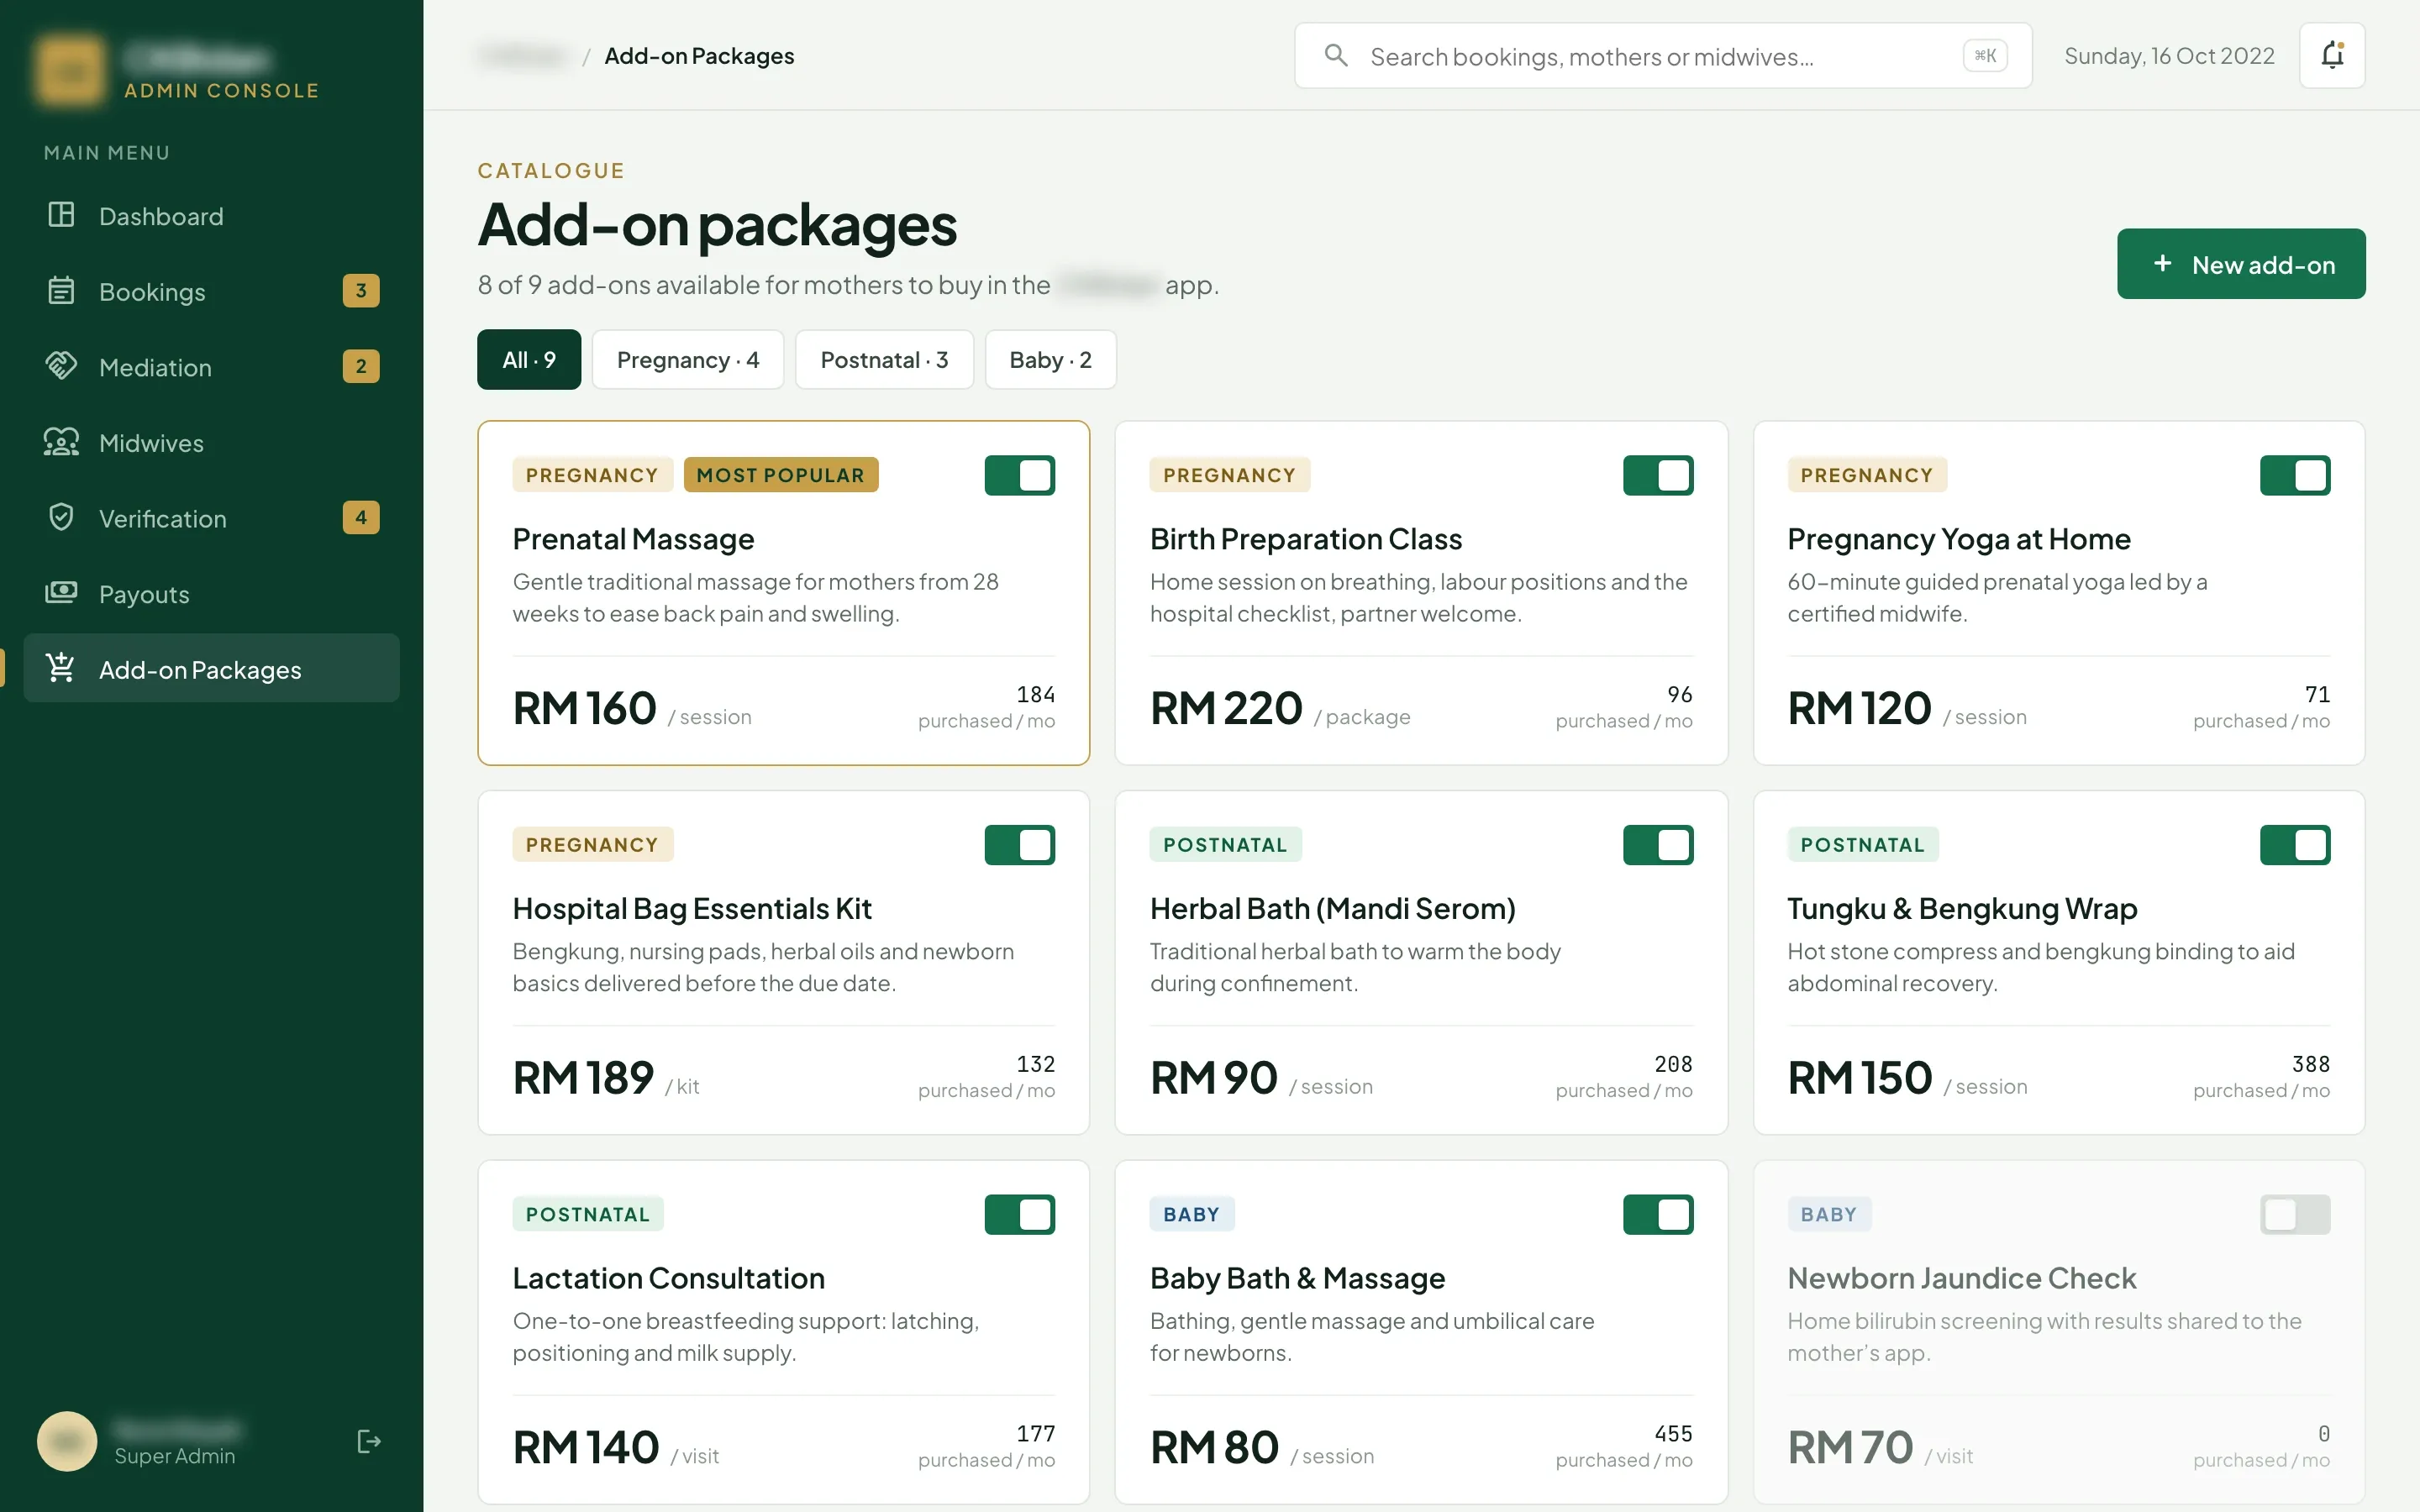Image resolution: width=2420 pixels, height=1512 pixels.
Task: Toggle the Herbal Bath (Mandi Serom) switch
Action: click(x=1658, y=845)
